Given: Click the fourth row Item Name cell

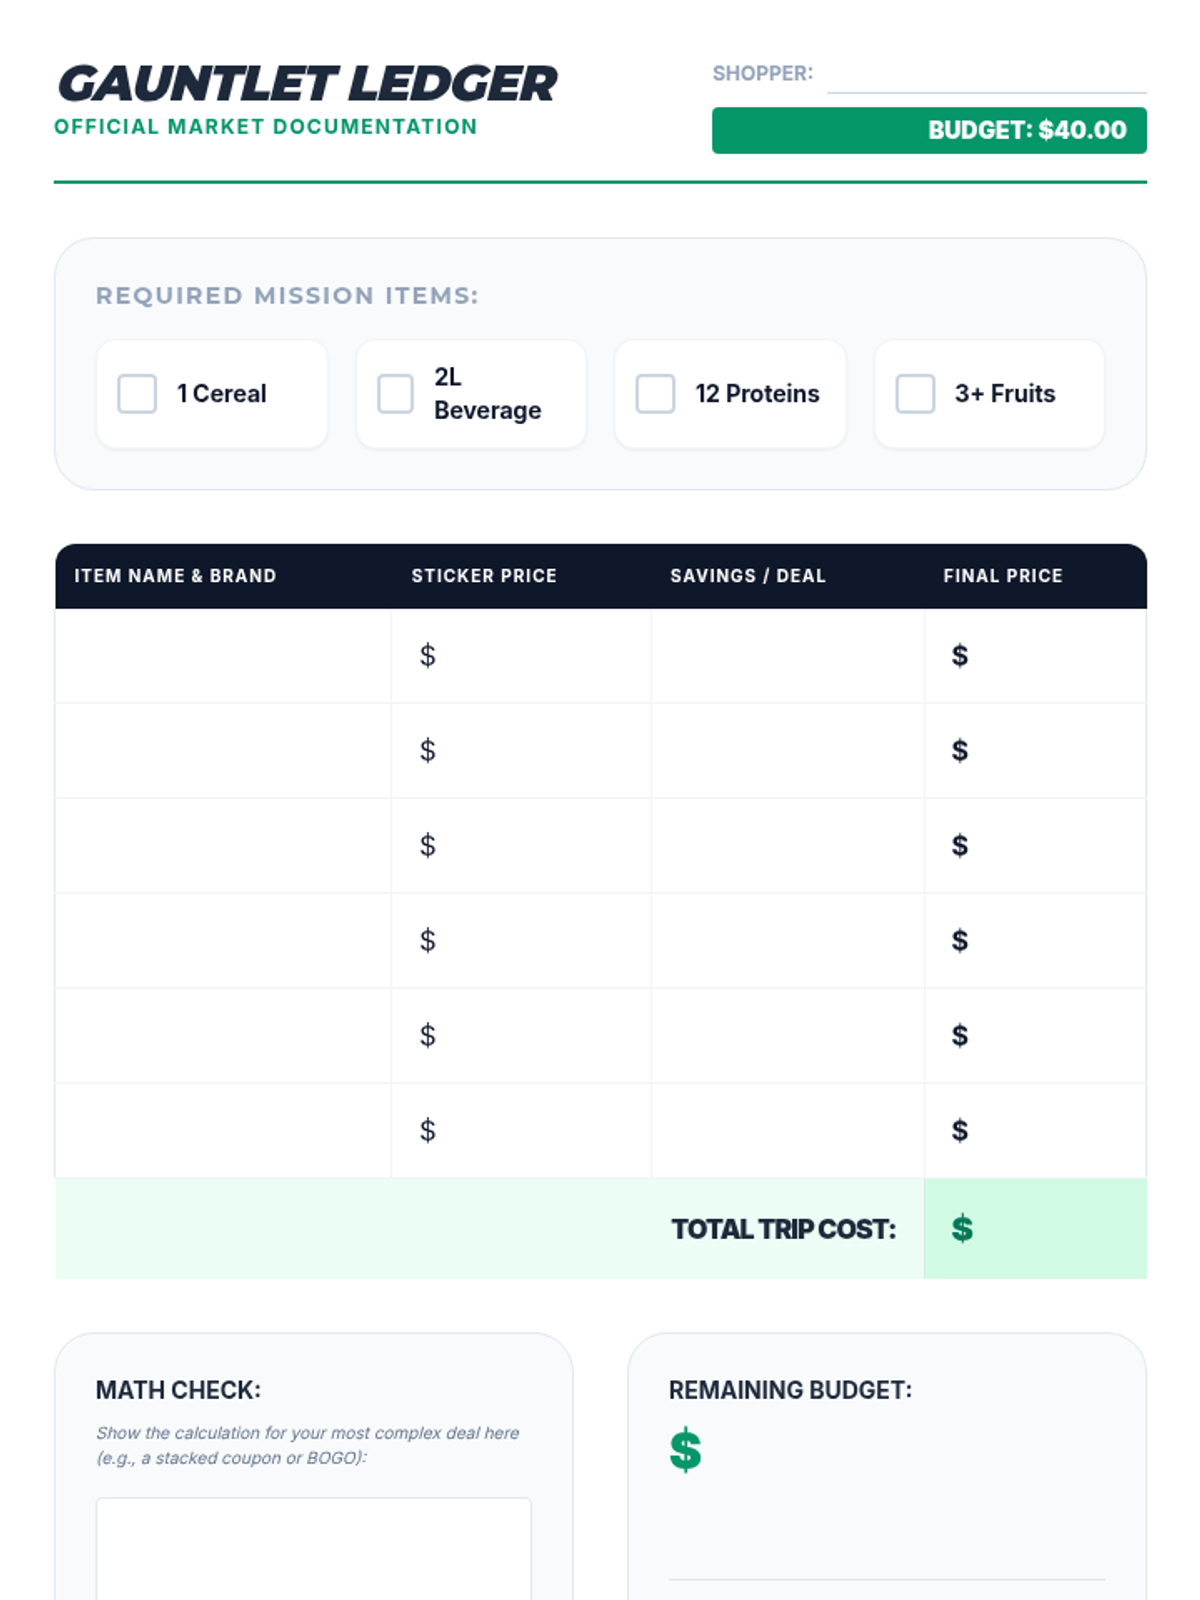Looking at the screenshot, I should (x=223, y=941).
